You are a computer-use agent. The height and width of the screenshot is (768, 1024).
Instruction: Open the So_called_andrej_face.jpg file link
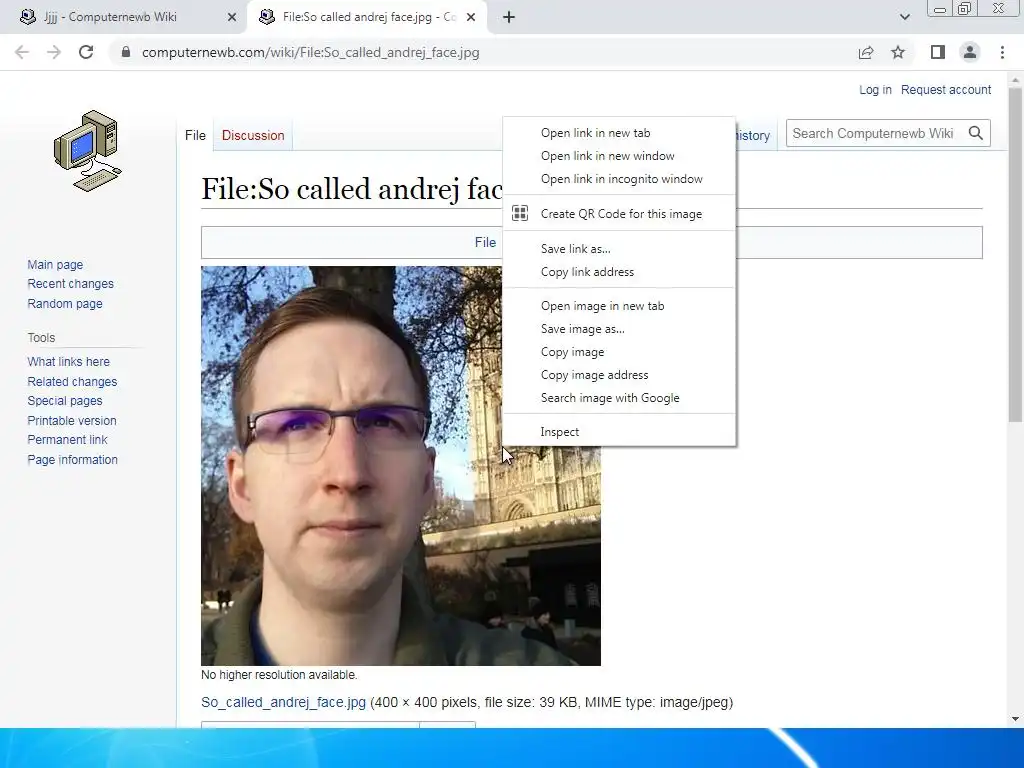283,702
